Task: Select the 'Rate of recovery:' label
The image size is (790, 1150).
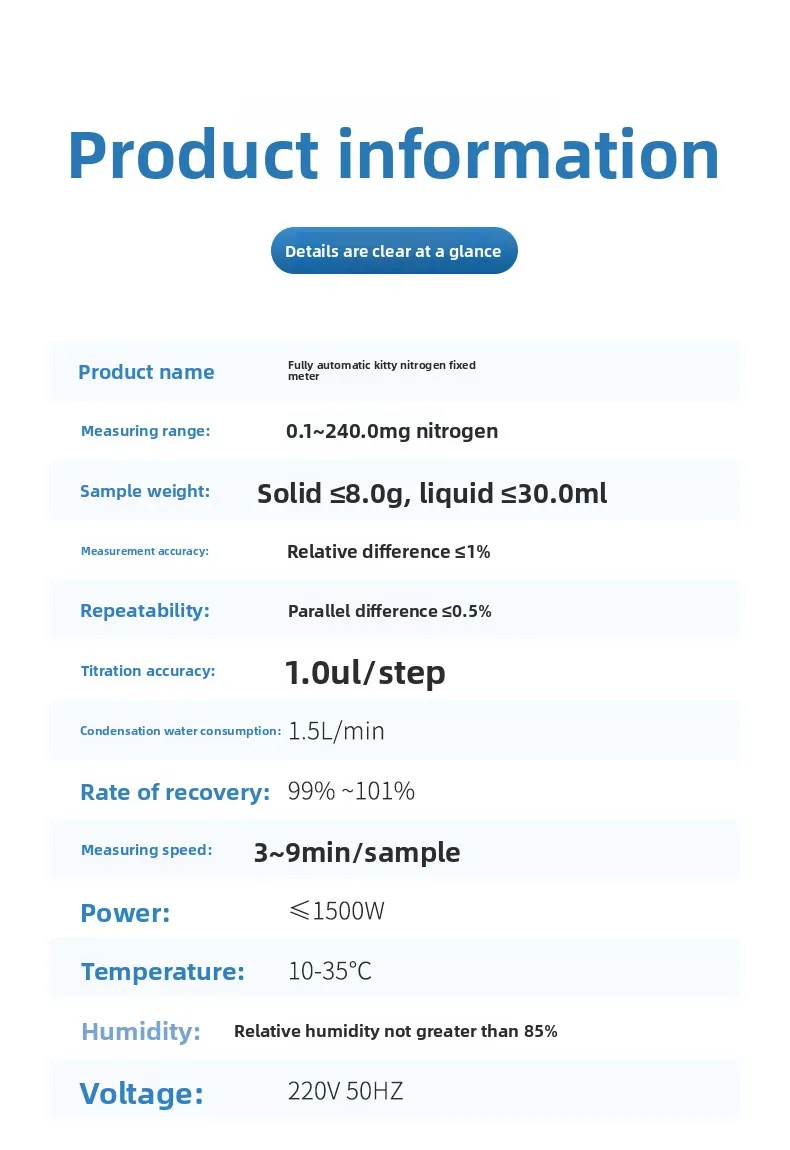Action: [x=175, y=793]
